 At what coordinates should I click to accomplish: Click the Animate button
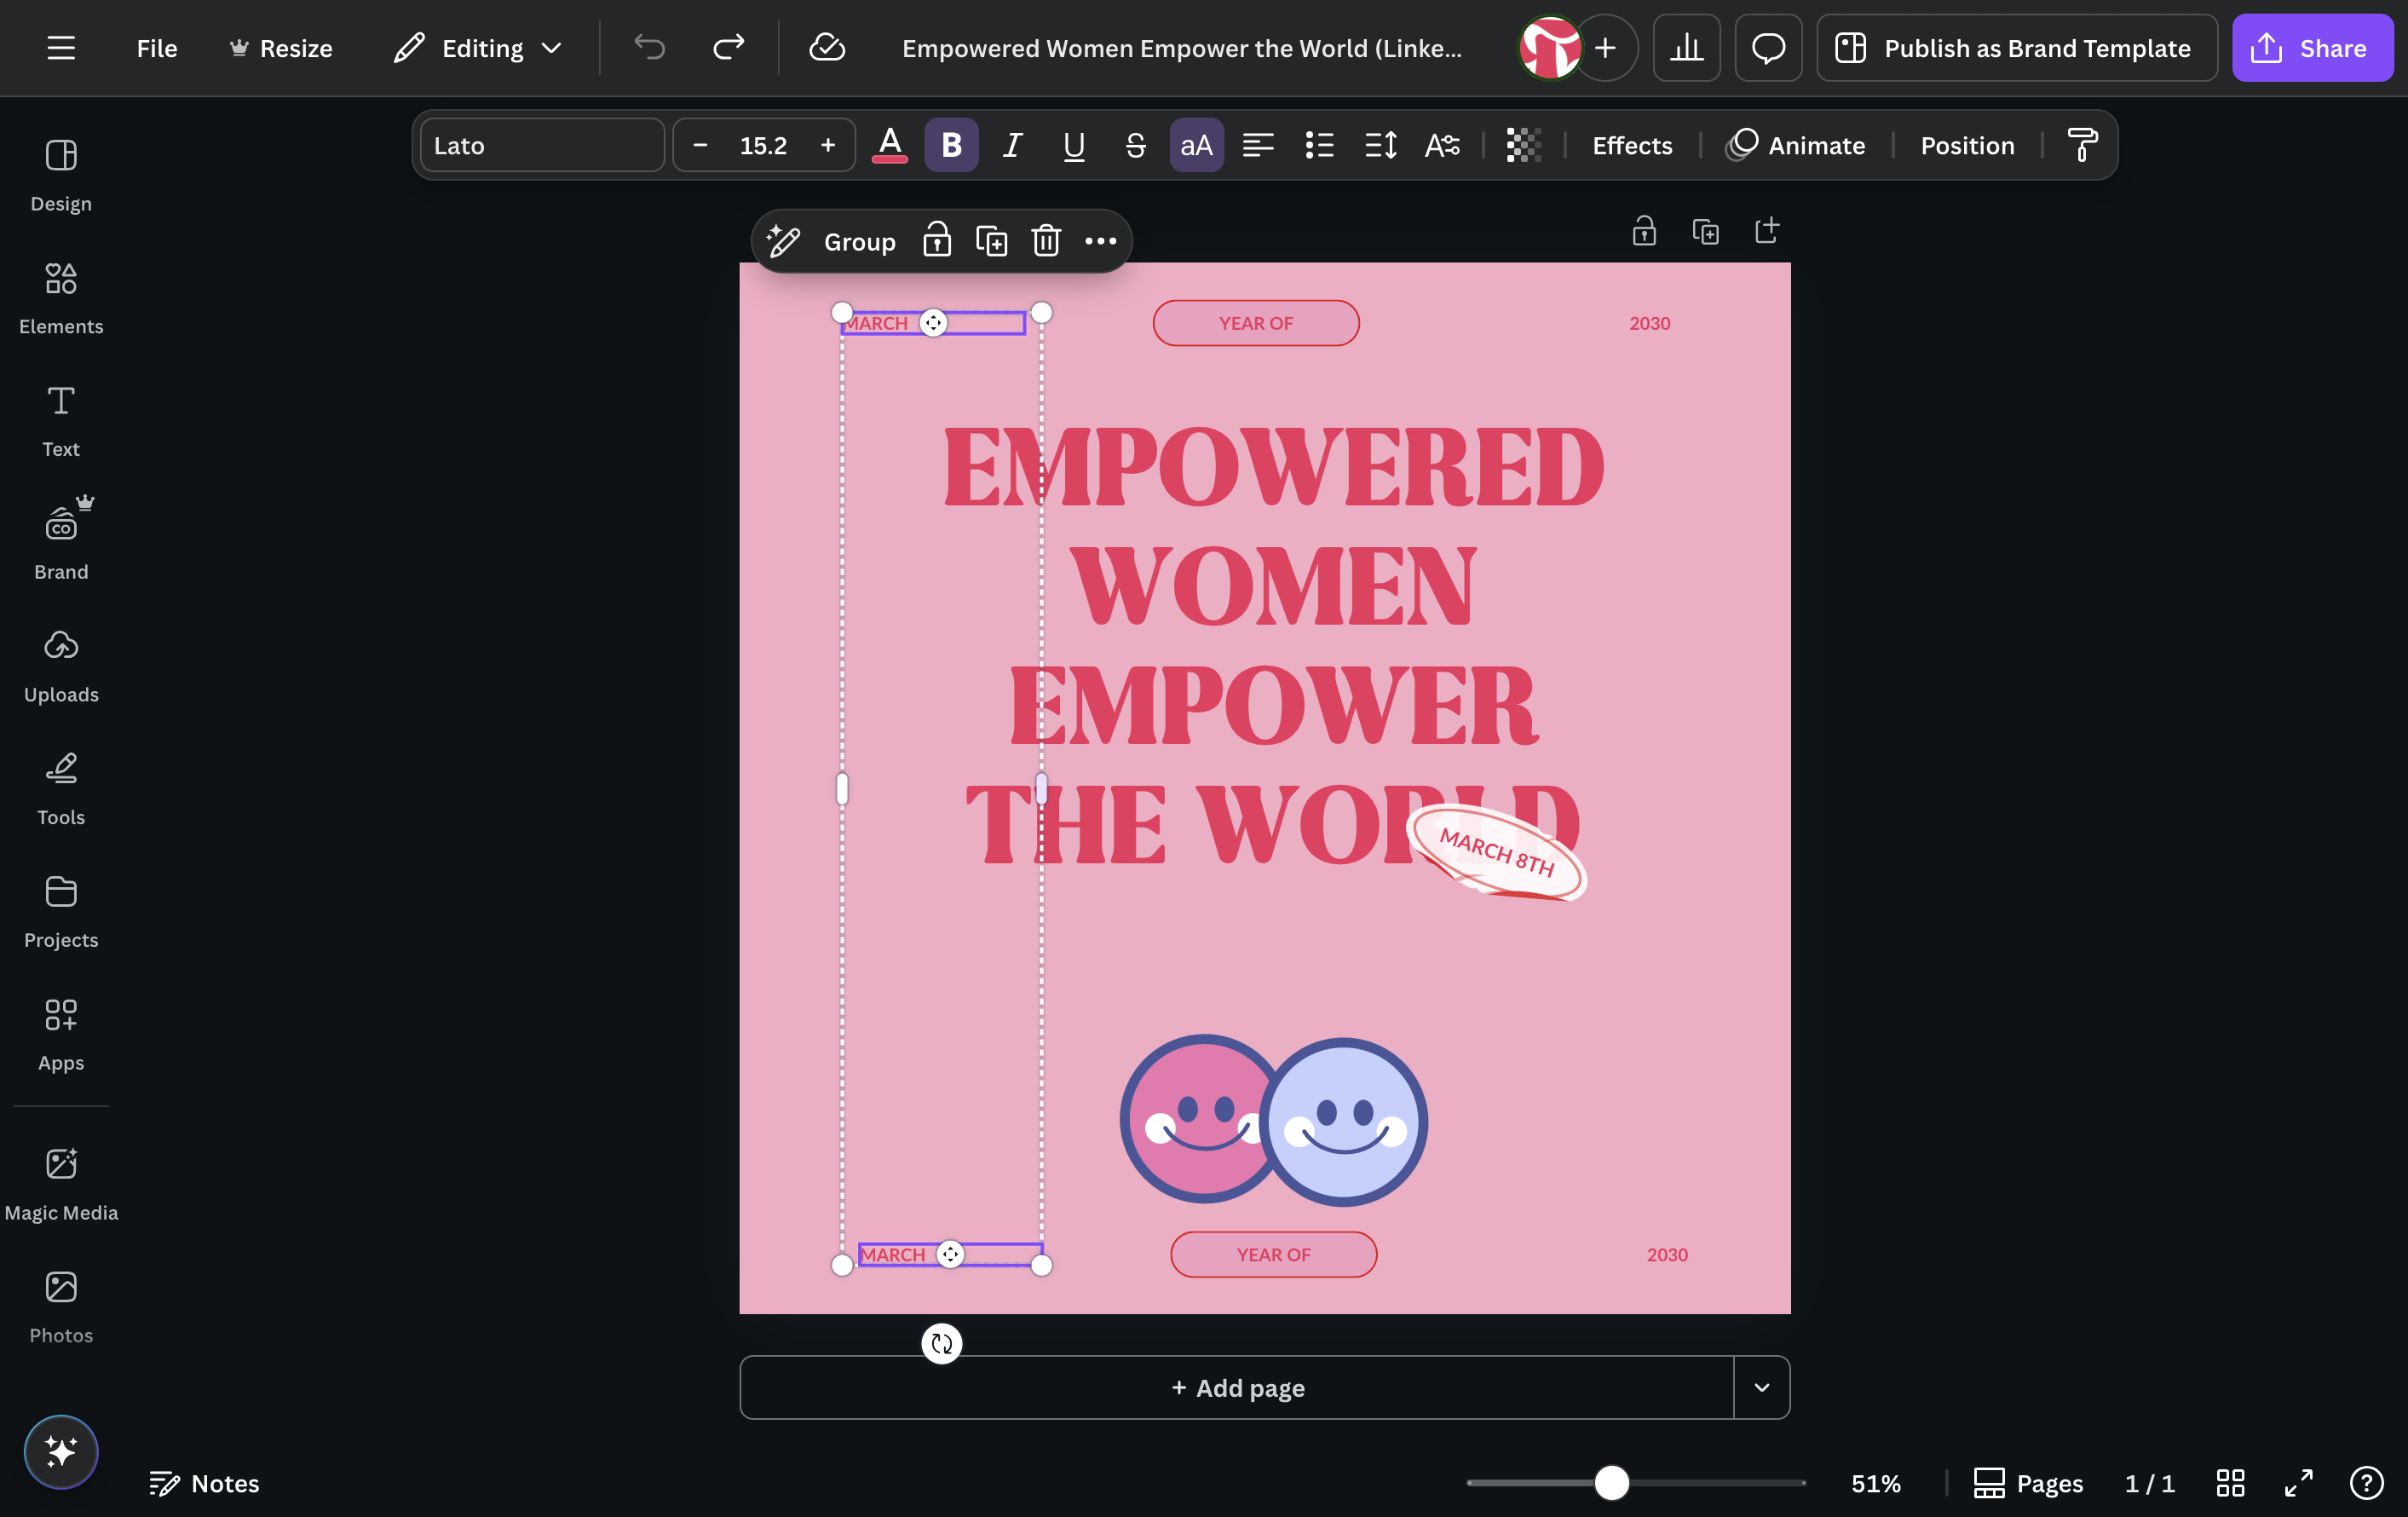coord(1796,146)
